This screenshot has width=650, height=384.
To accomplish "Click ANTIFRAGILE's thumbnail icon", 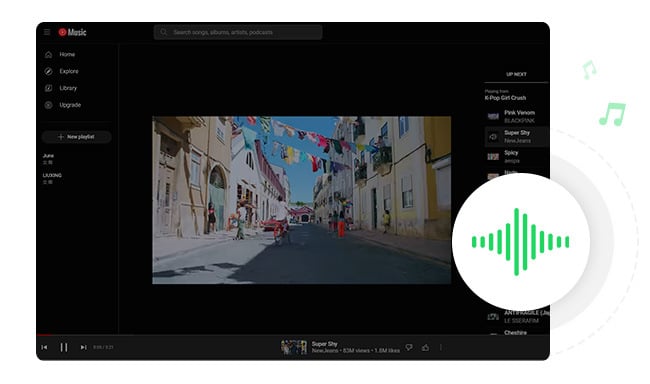I will coord(493,317).
